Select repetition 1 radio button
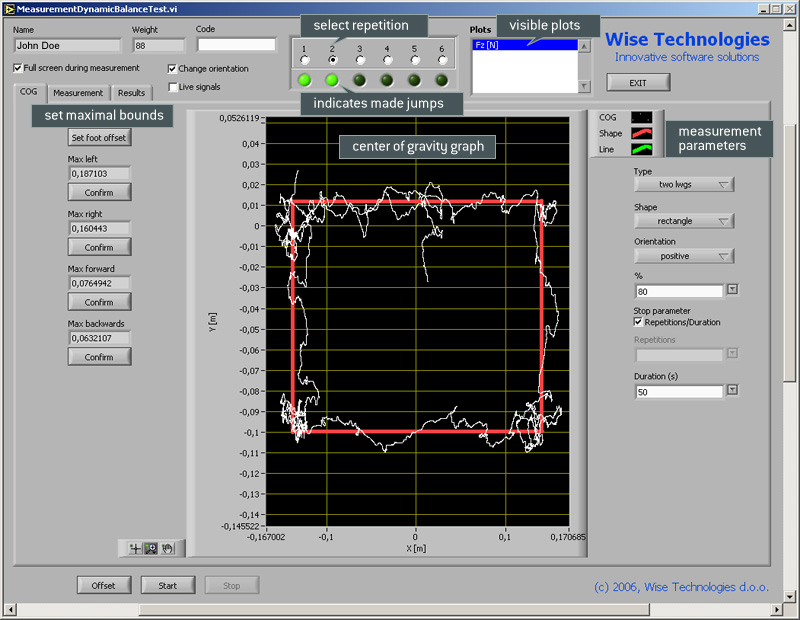800x620 pixels. click(x=305, y=60)
